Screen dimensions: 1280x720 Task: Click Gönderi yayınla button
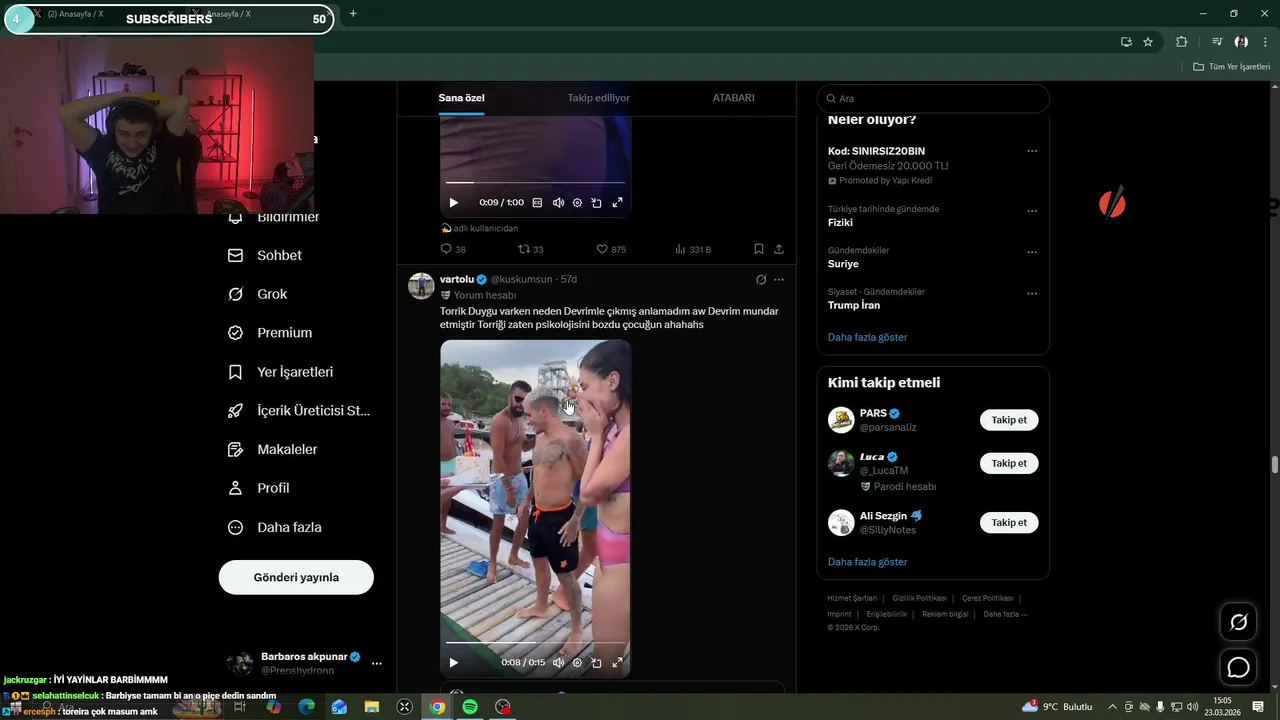[296, 577]
